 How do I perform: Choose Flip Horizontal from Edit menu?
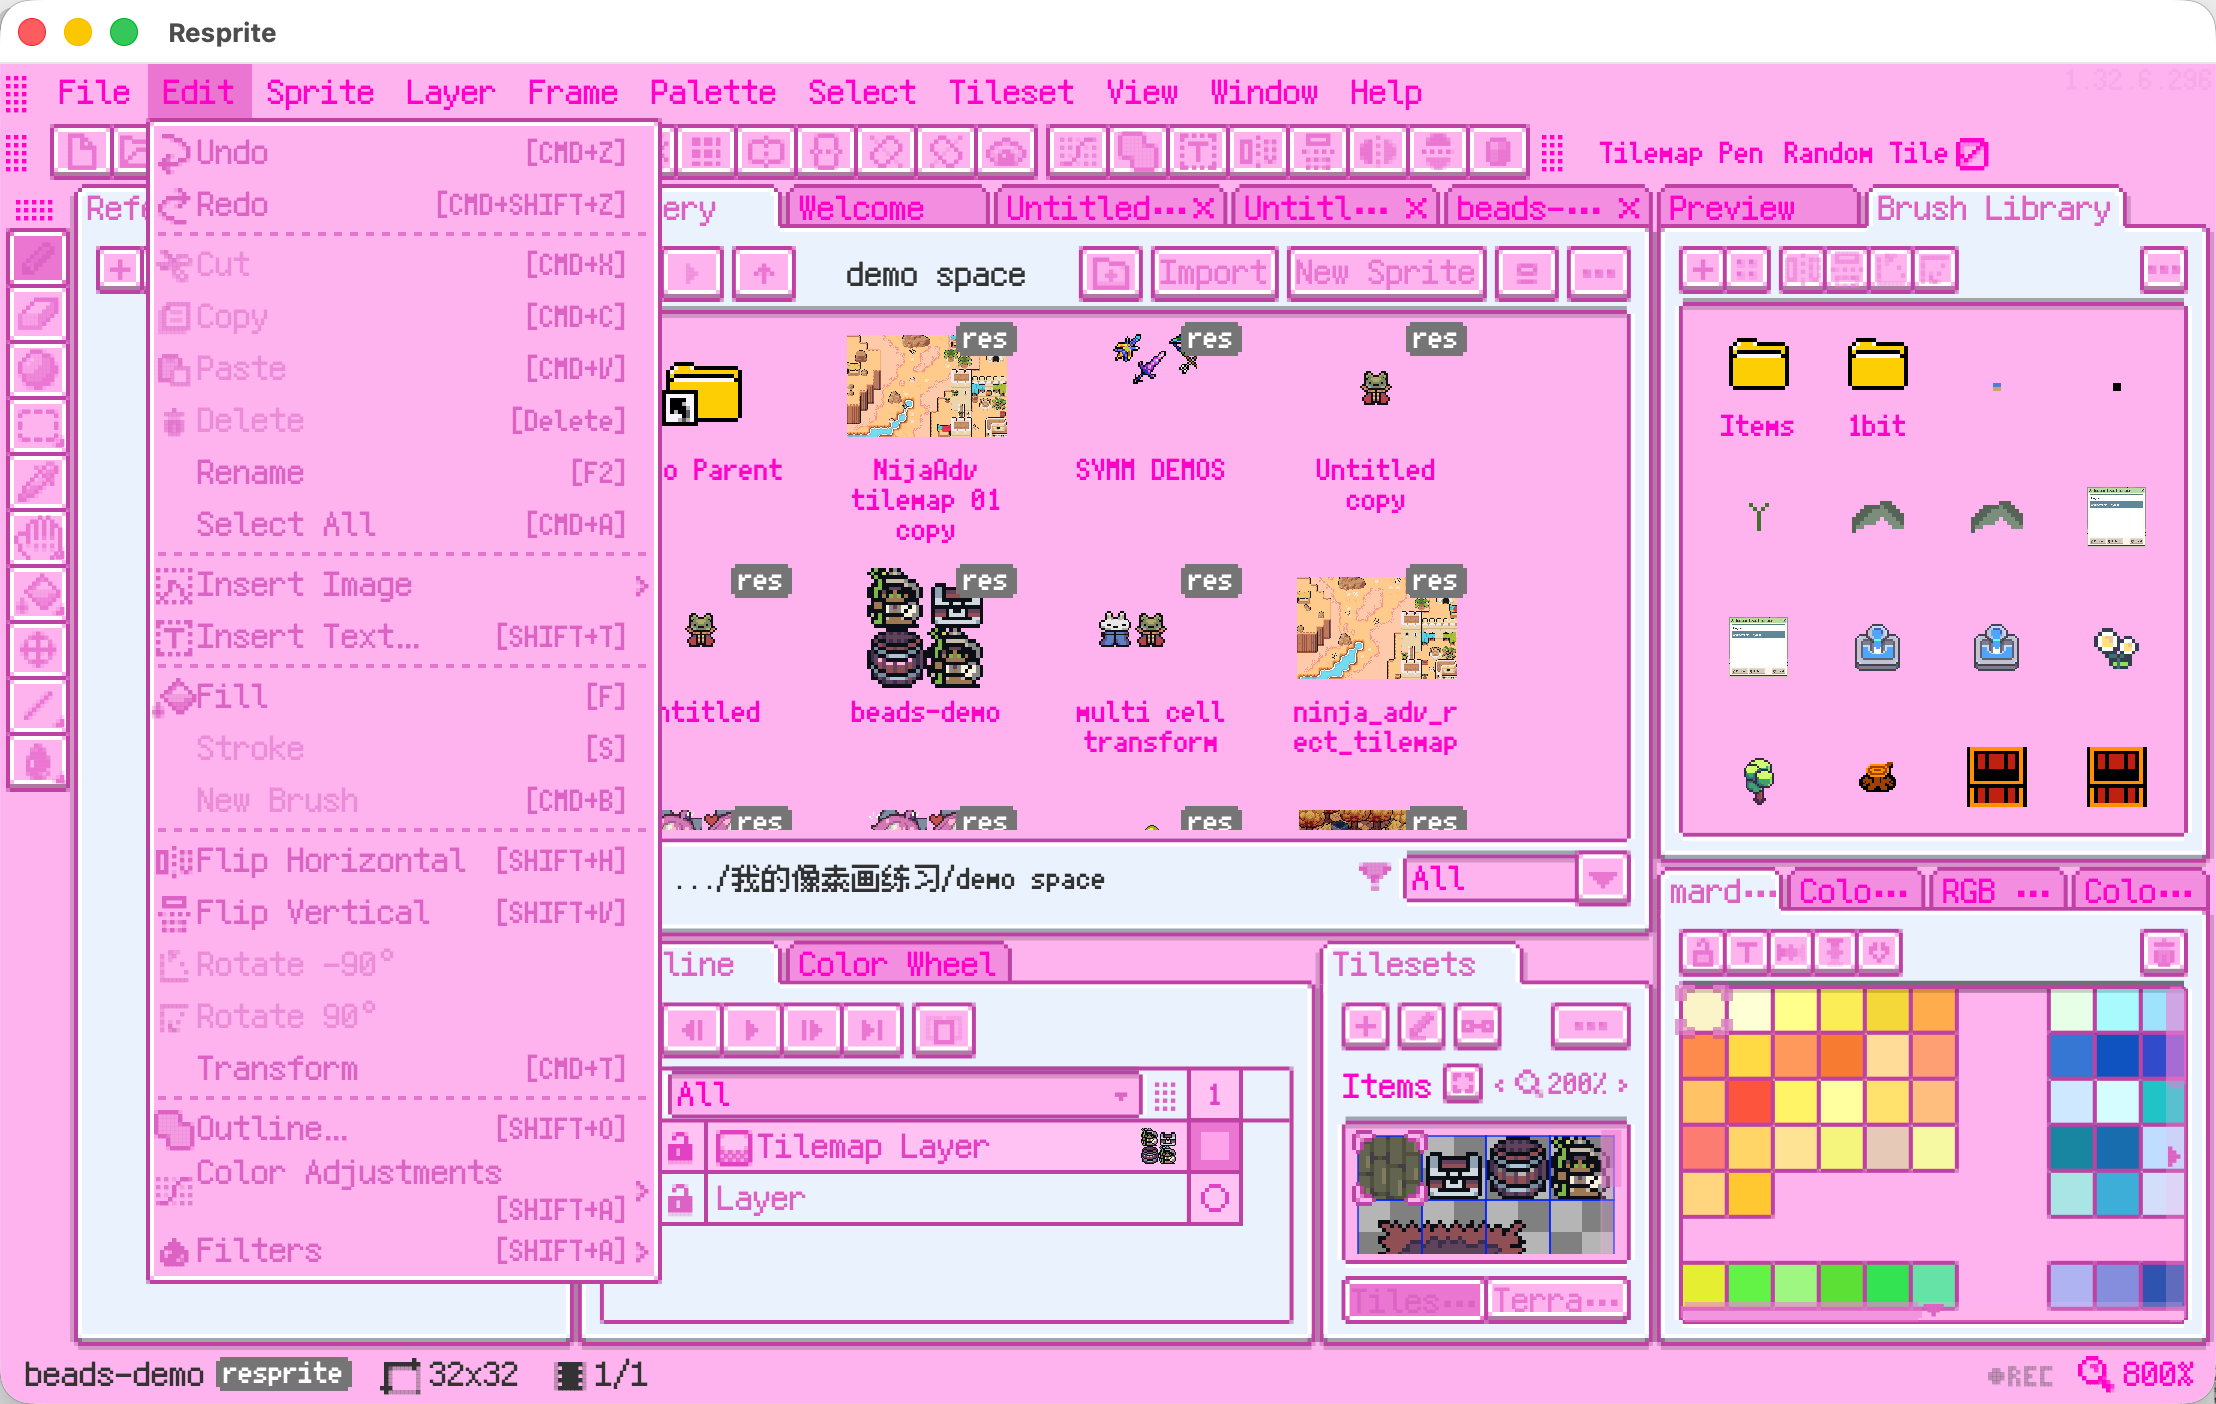[x=404, y=861]
